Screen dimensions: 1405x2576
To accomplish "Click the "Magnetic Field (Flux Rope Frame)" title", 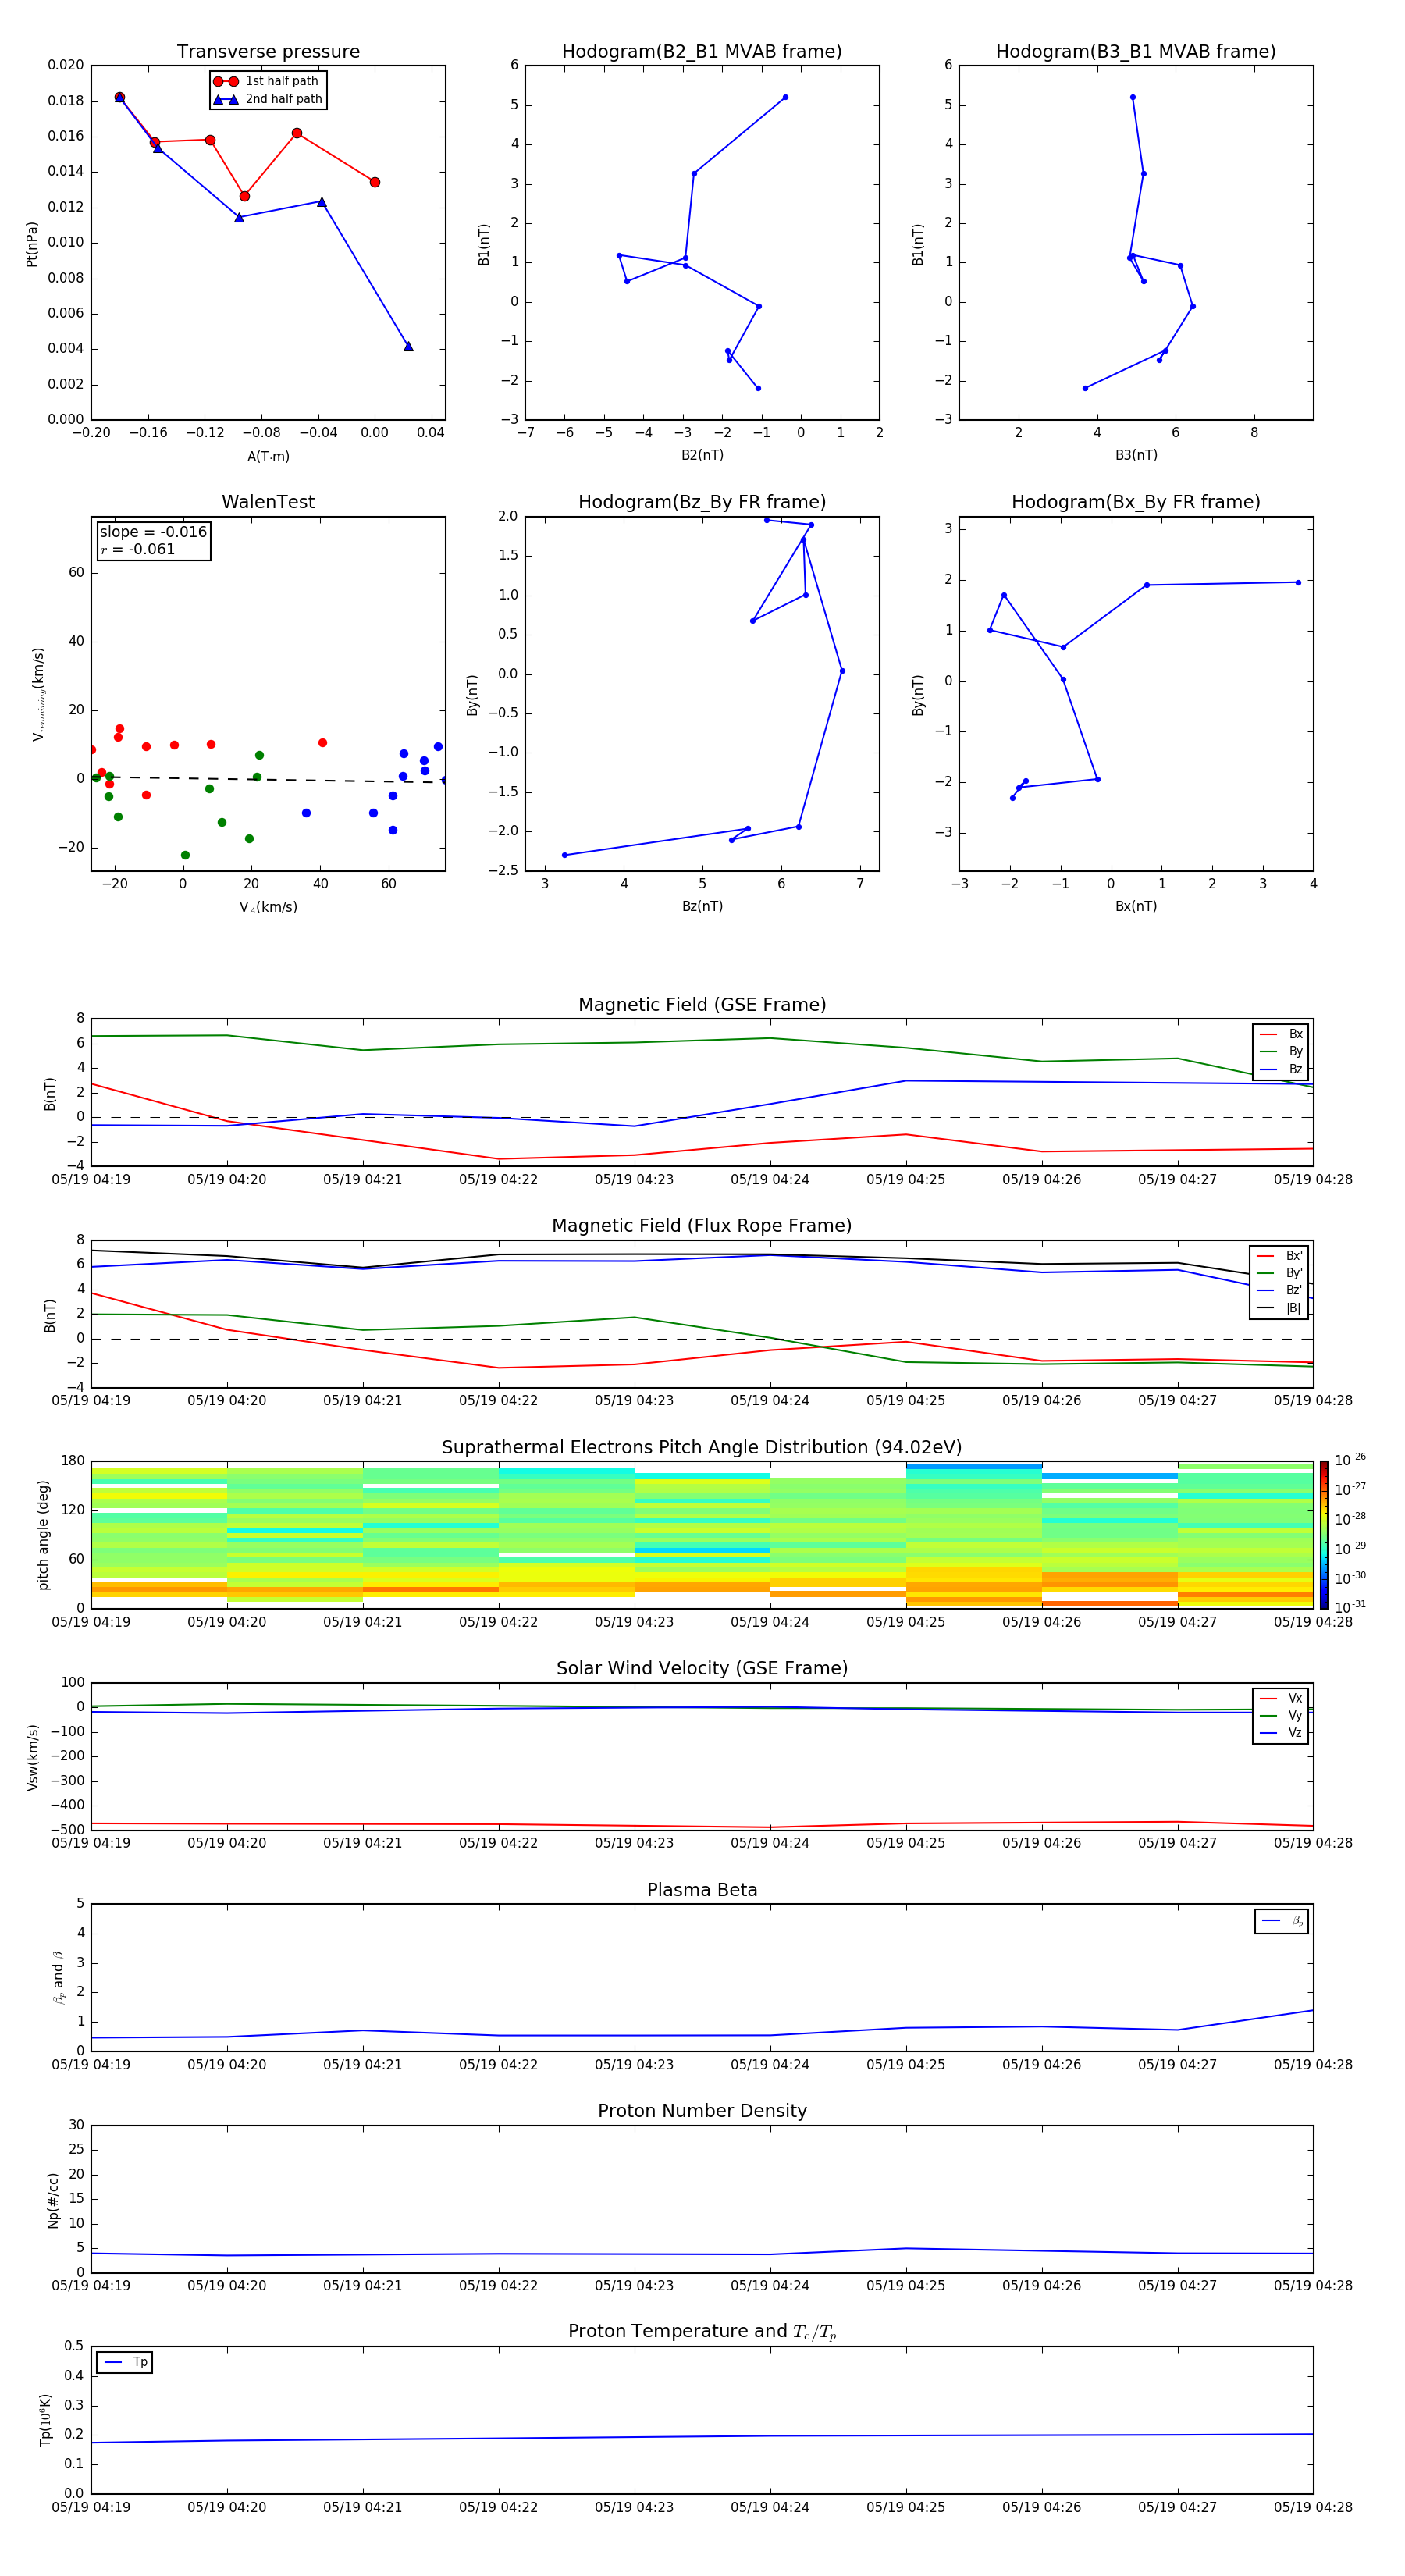I will [702, 1226].
